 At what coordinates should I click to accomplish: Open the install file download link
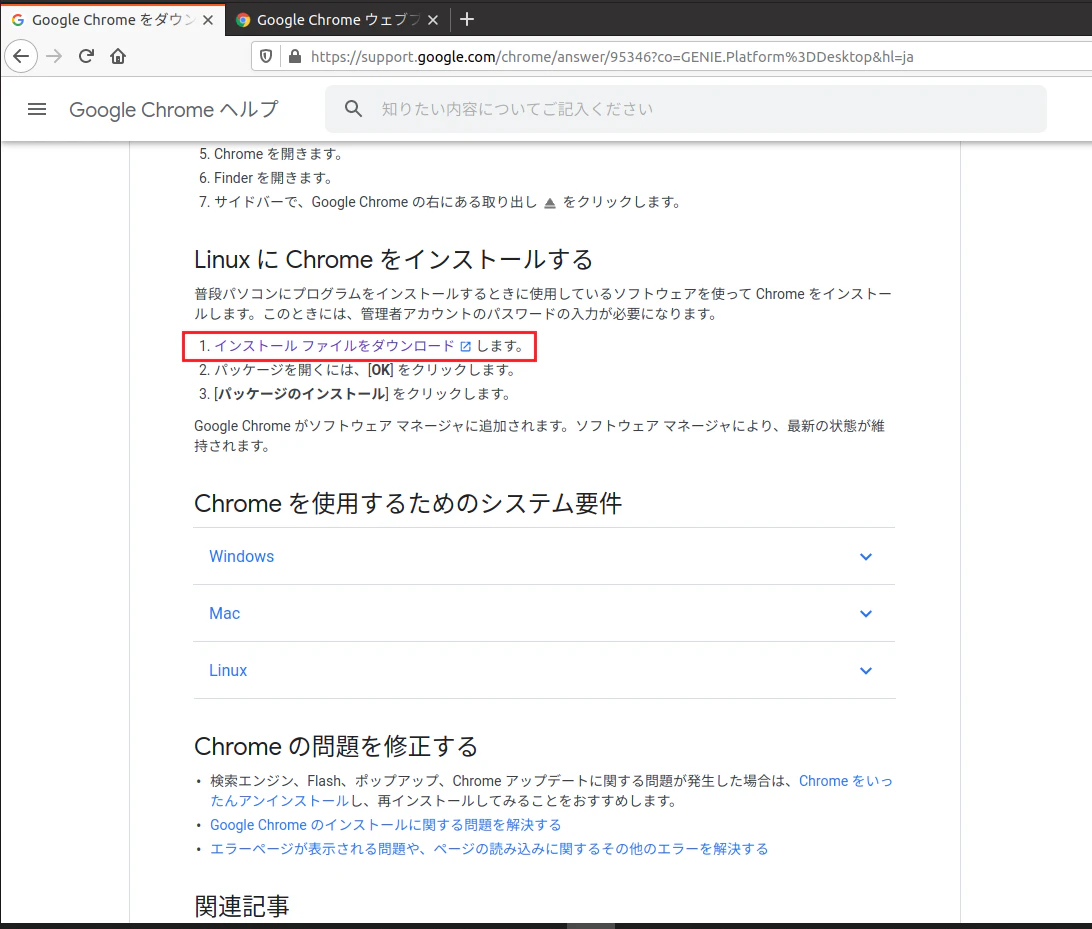(334, 346)
